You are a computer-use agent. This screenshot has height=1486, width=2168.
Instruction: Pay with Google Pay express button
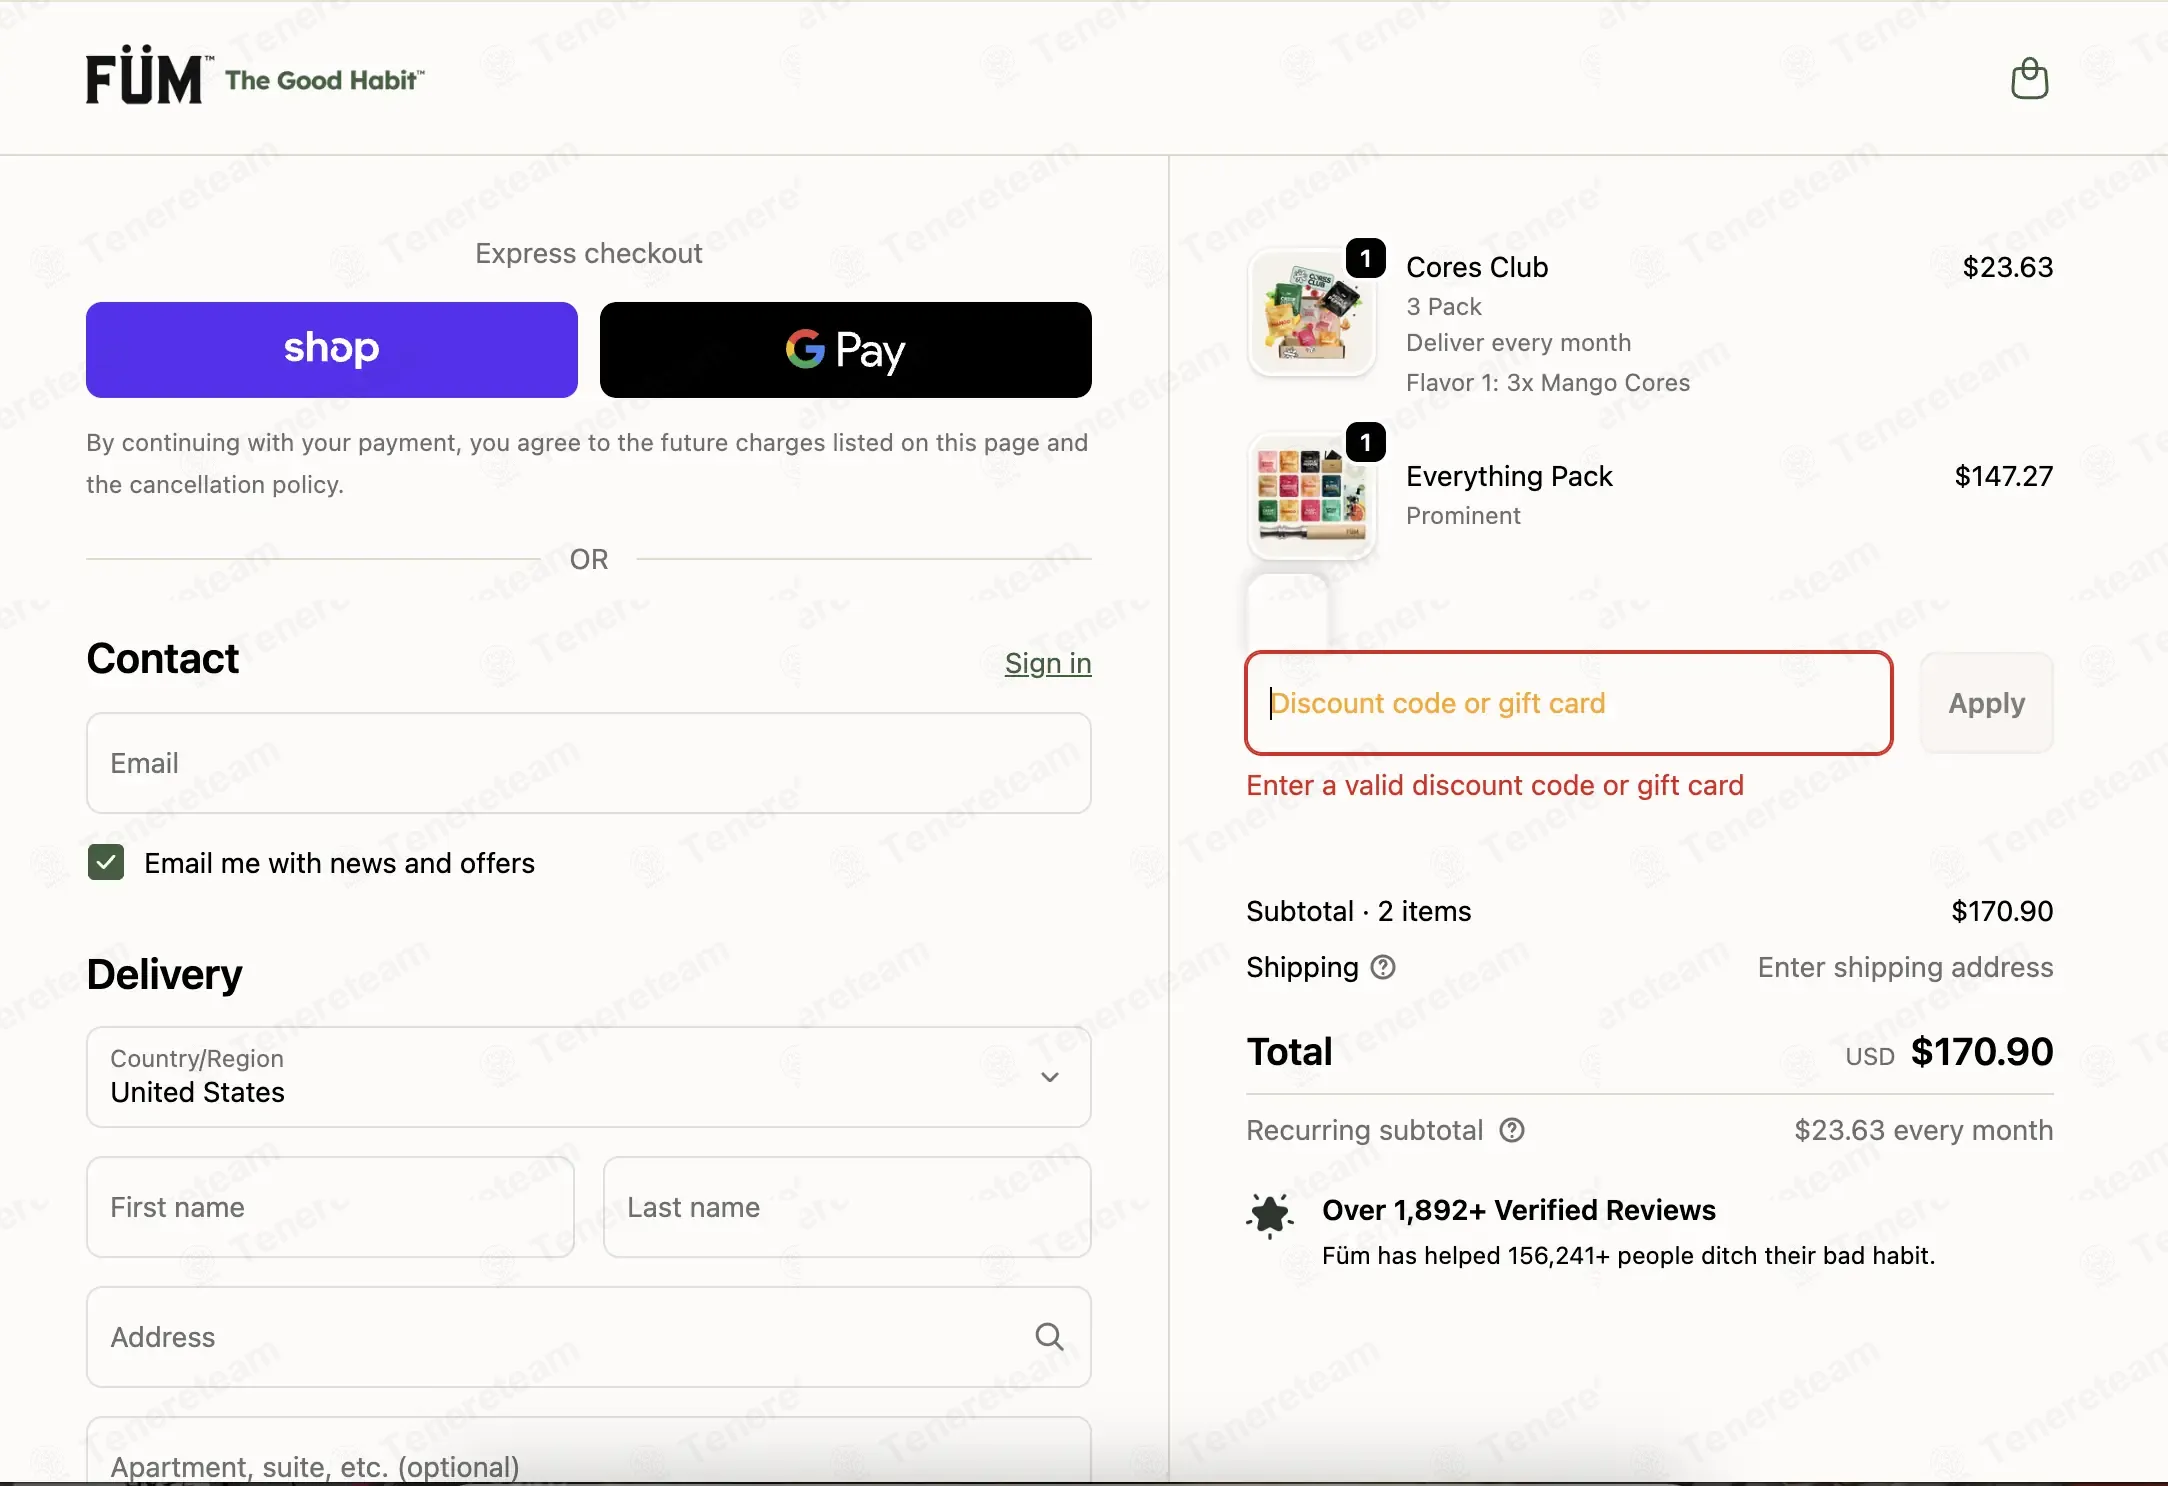pos(846,350)
